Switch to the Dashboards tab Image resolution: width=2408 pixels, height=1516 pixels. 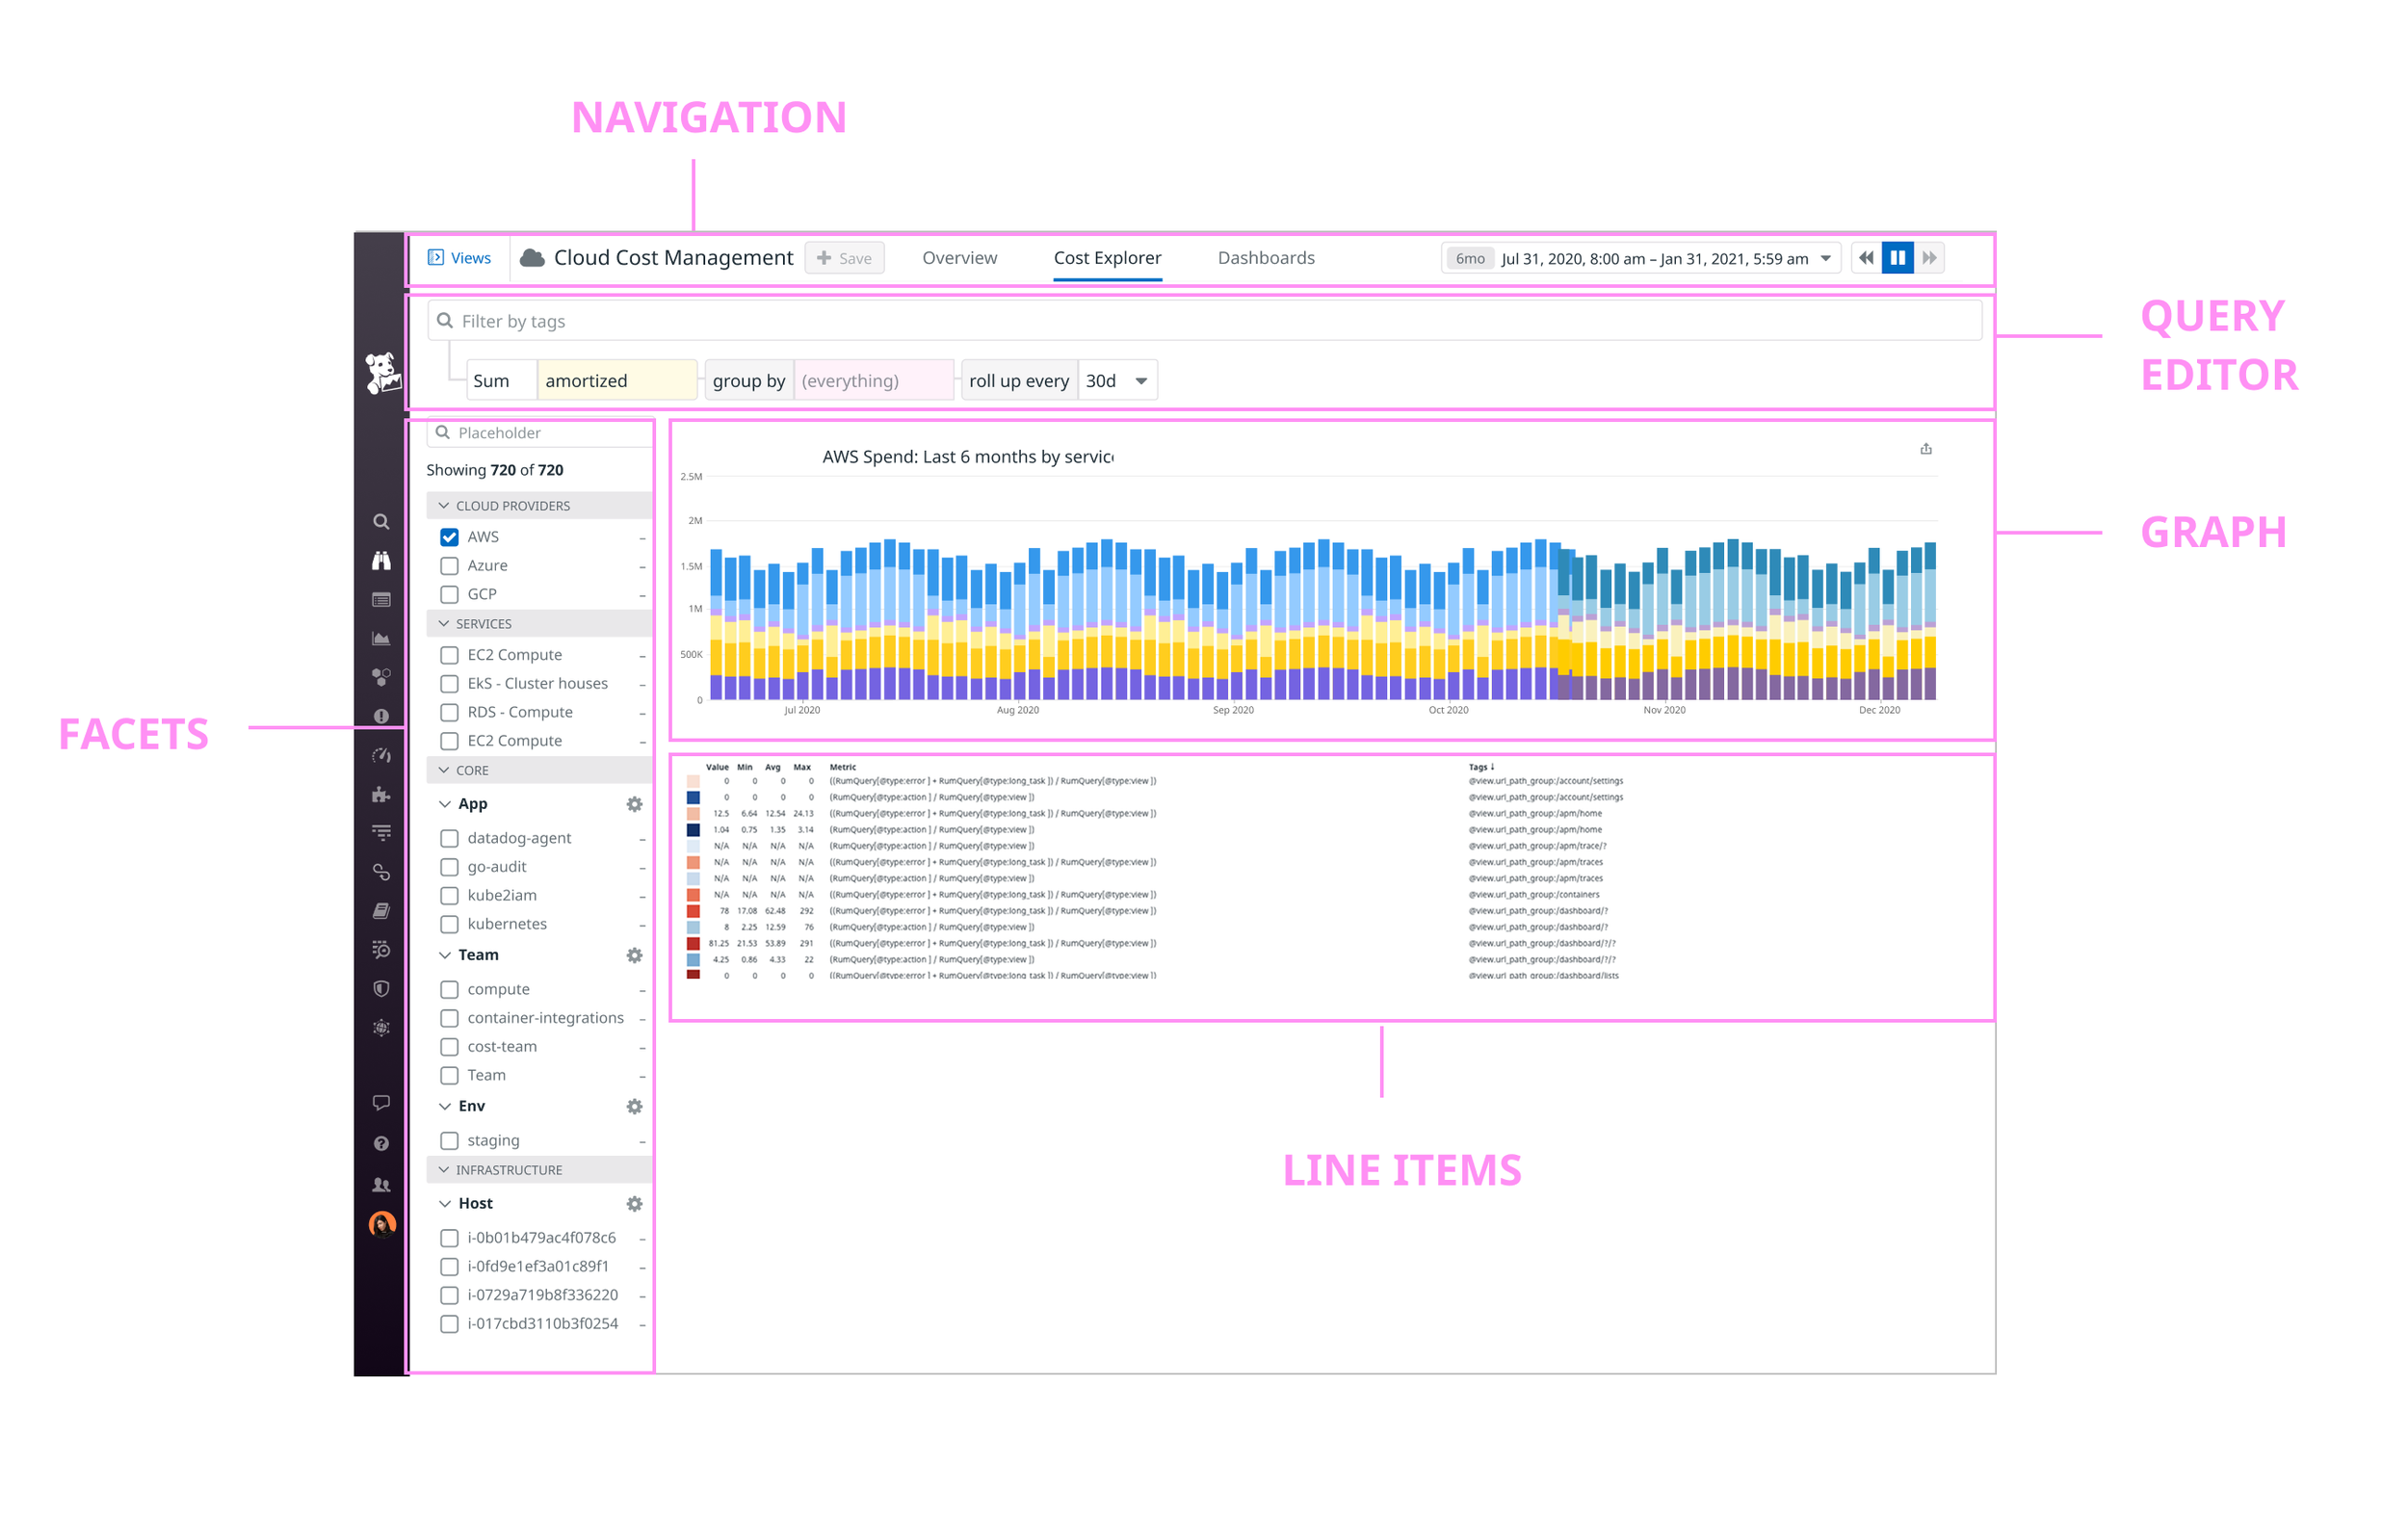(1266, 258)
